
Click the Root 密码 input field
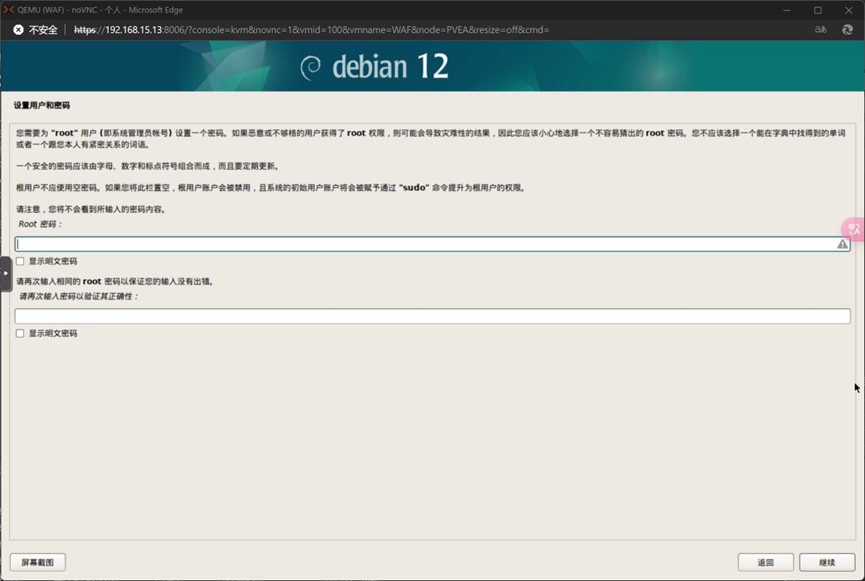[432, 244]
